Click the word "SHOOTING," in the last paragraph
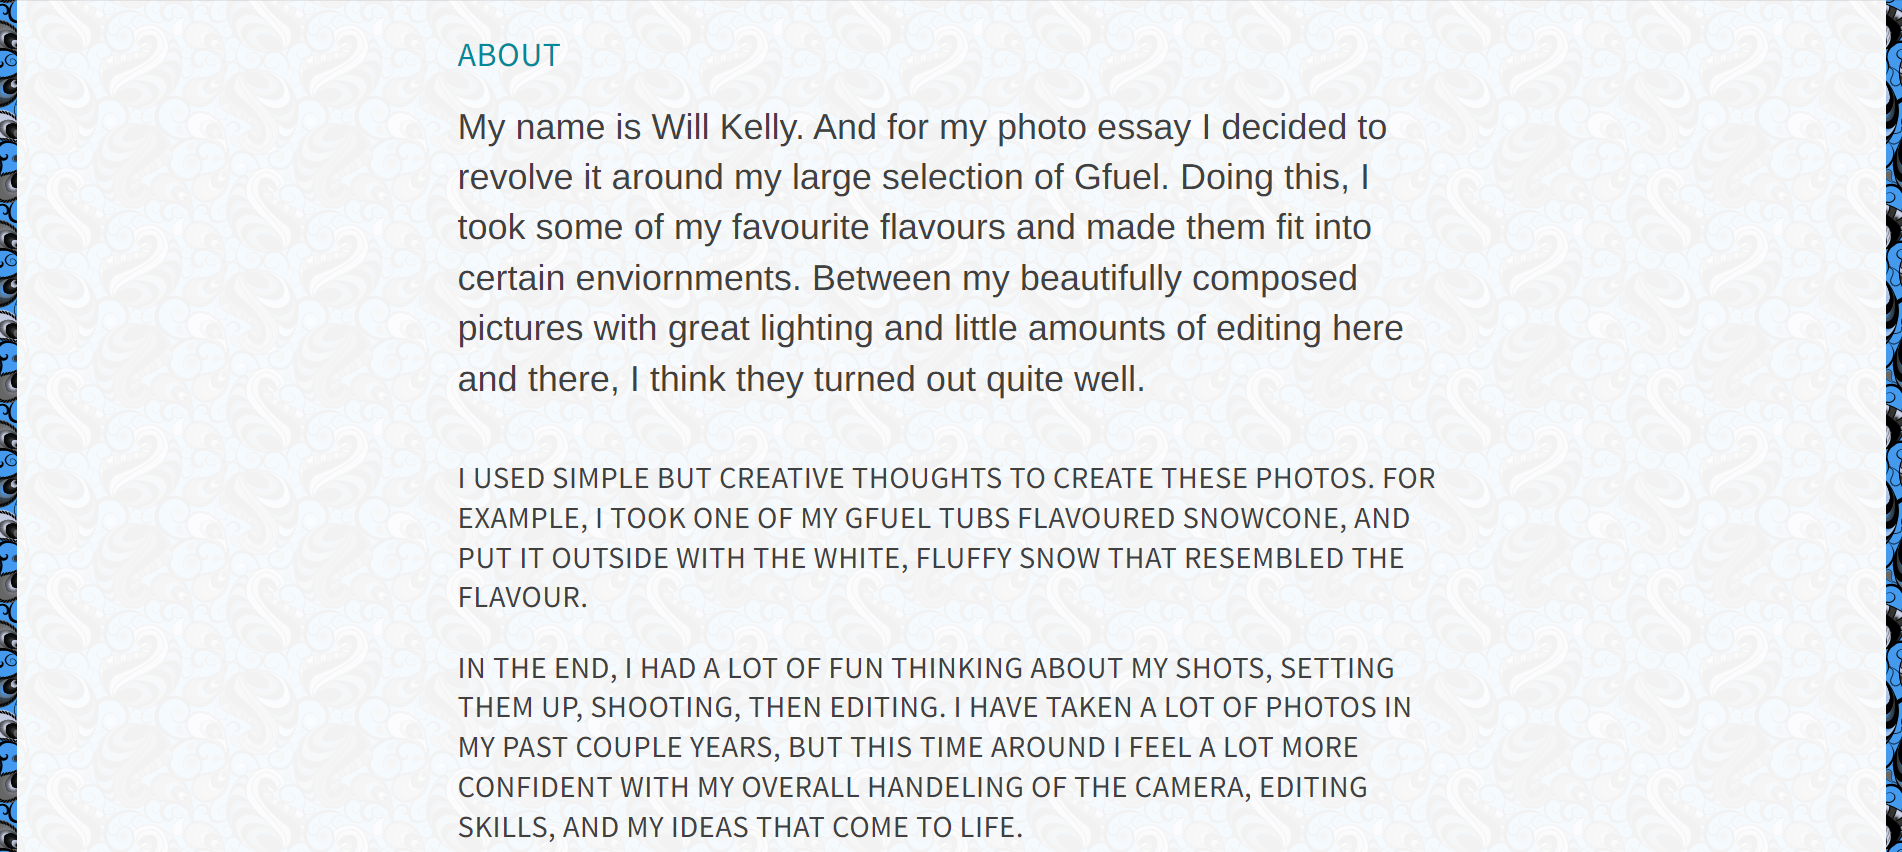Image resolution: width=1902 pixels, height=852 pixels. 665,707
